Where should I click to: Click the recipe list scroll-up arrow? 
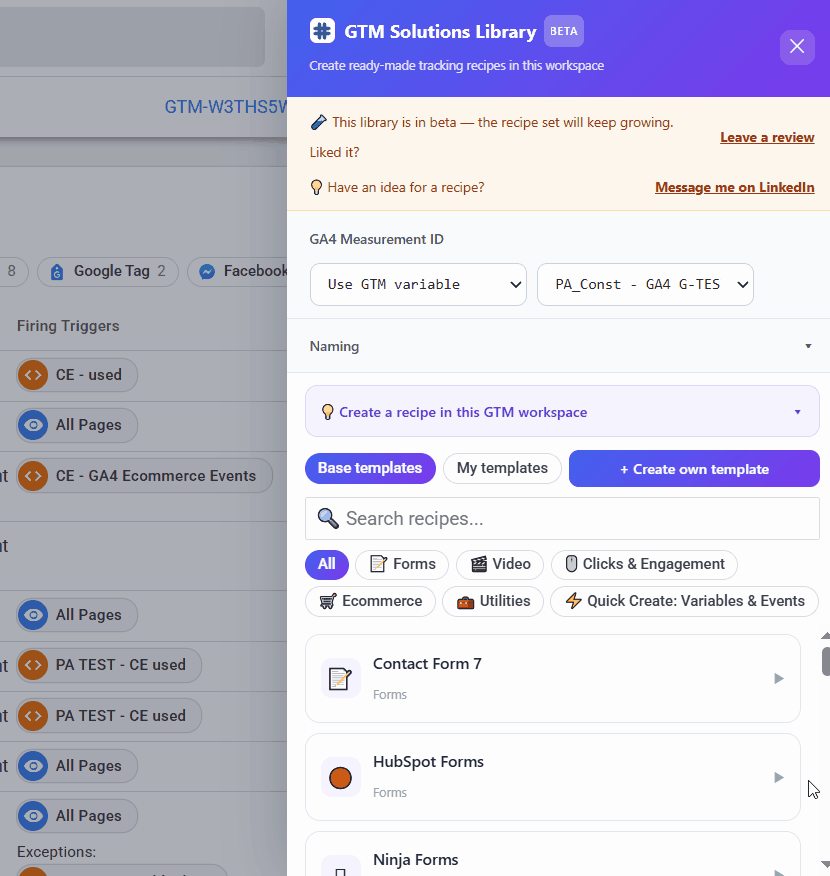(x=826, y=636)
